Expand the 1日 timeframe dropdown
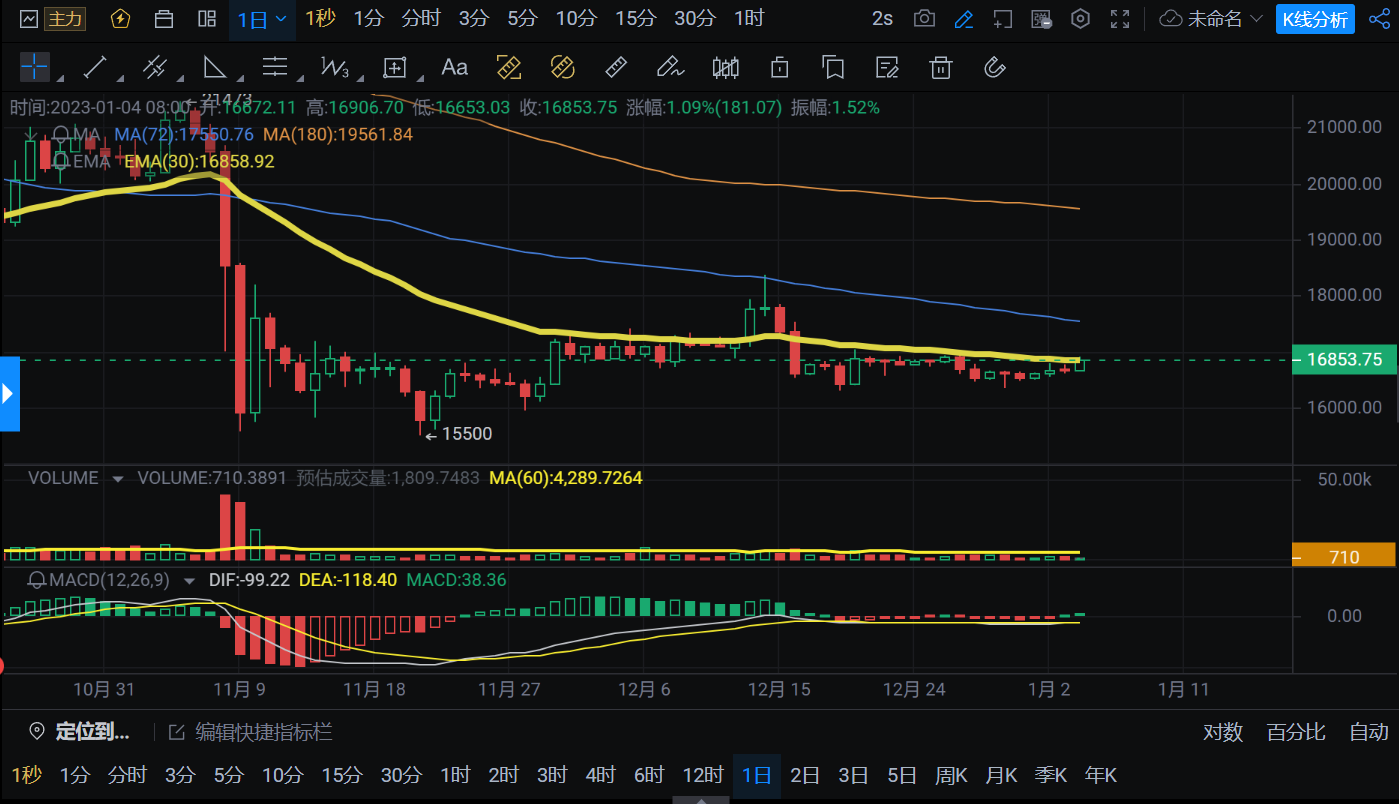This screenshot has width=1399, height=804. click(x=262, y=19)
